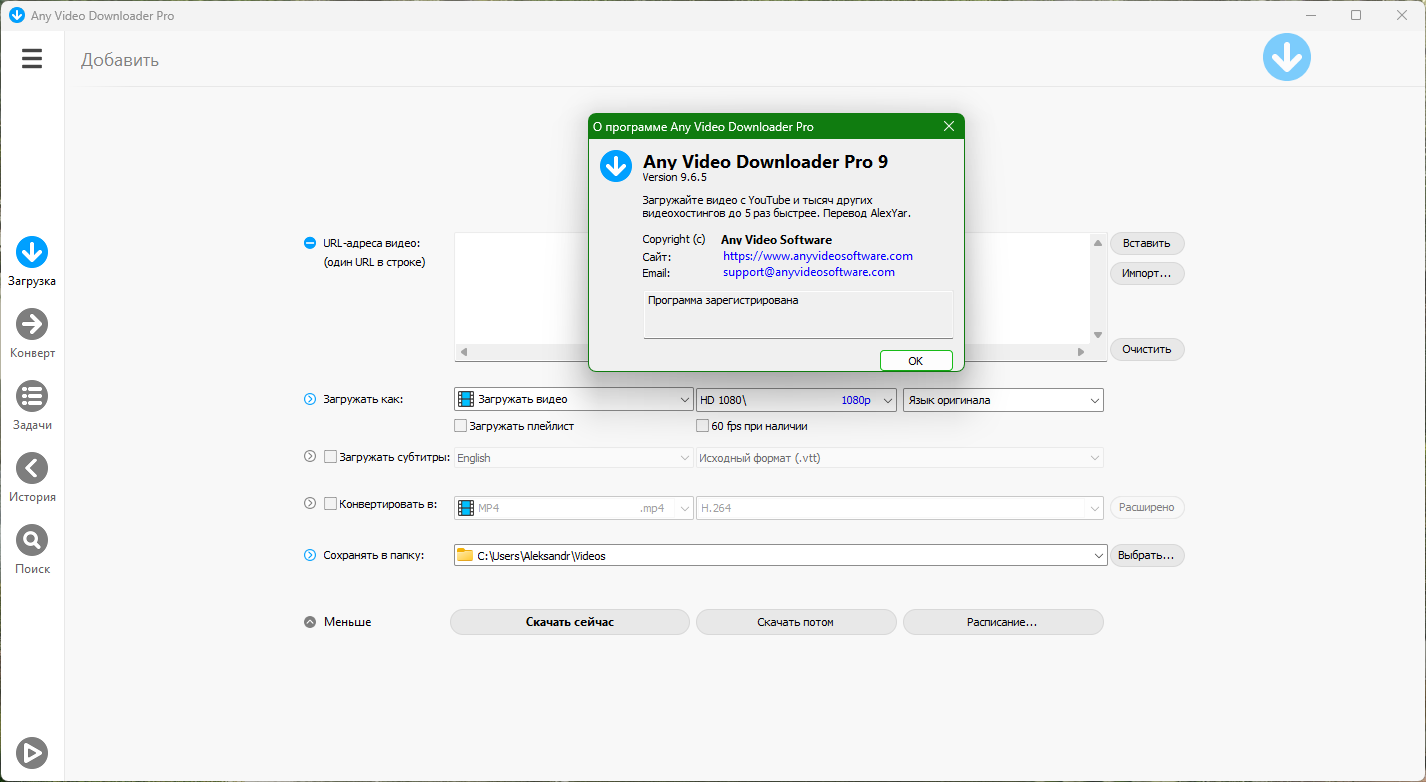The height and width of the screenshot is (782, 1426).
Task: Click inside the URL list text area
Action: coord(520,290)
